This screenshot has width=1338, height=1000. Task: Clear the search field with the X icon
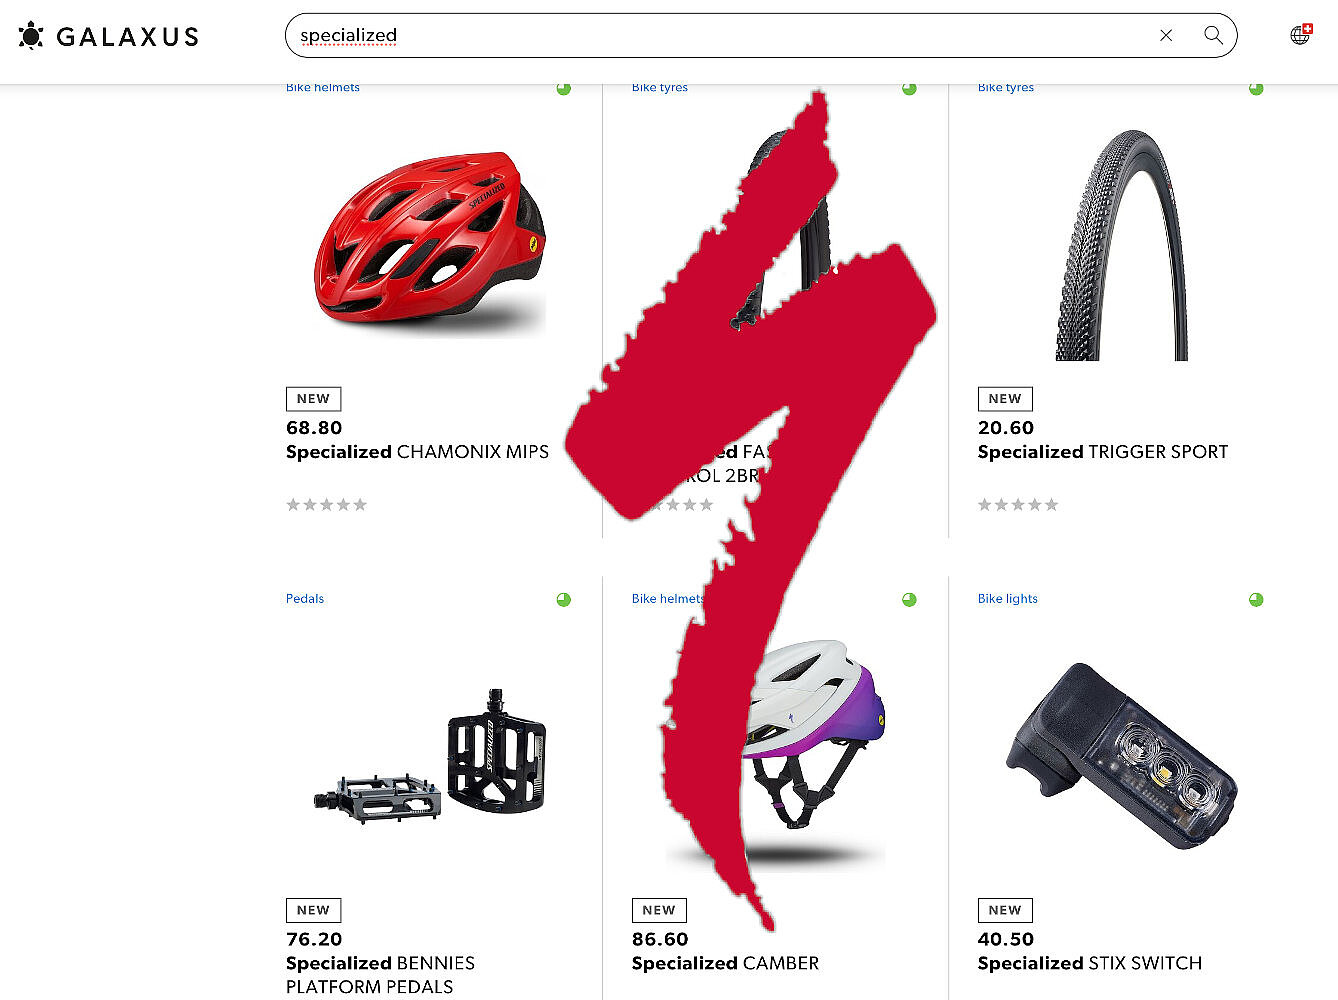(x=1166, y=35)
